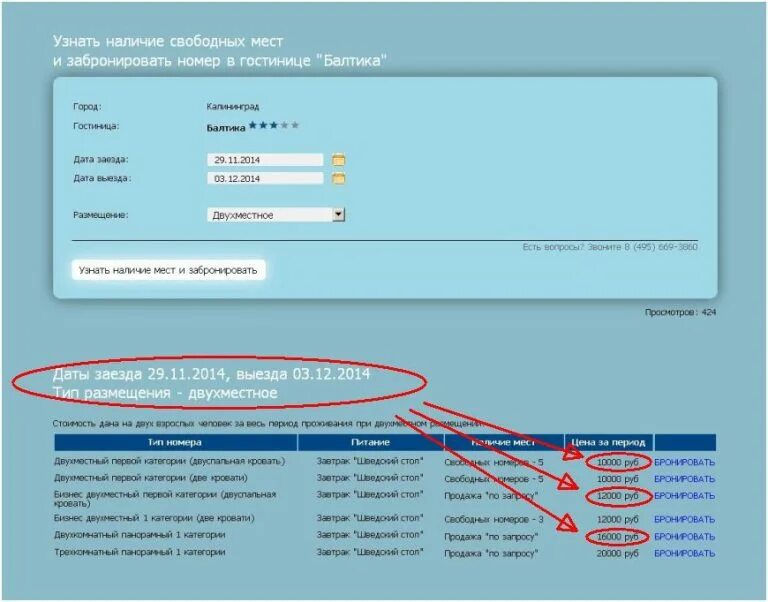Select 'Двухместный первой категории (две кровати)' row text
The image size is (768, 602).
(x=151, y=478)
